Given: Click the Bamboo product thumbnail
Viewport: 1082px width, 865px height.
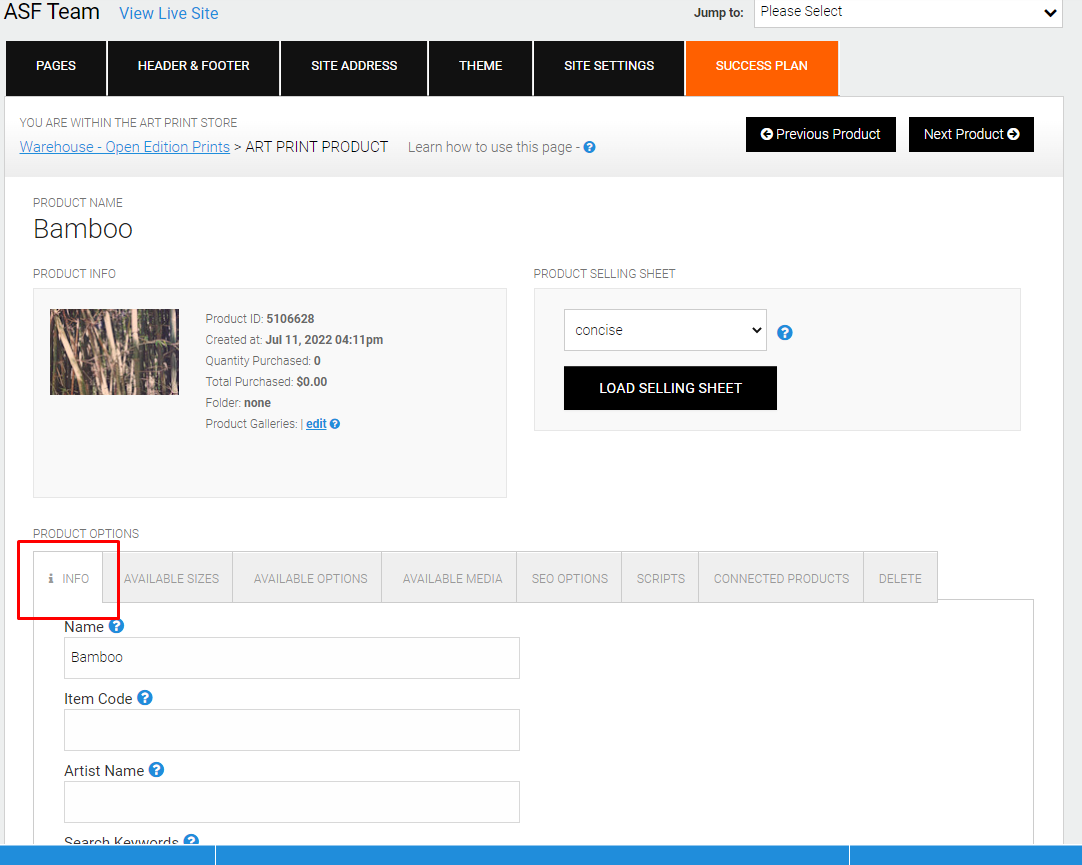Looking at the screenshot, I should 114,352.
